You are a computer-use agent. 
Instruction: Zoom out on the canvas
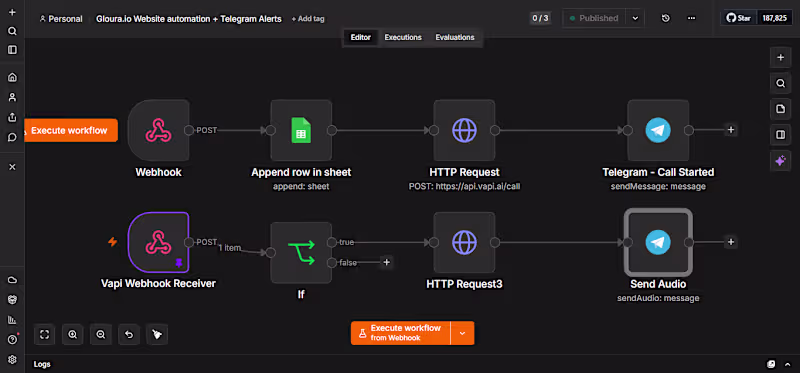click(x=101, y=335)
